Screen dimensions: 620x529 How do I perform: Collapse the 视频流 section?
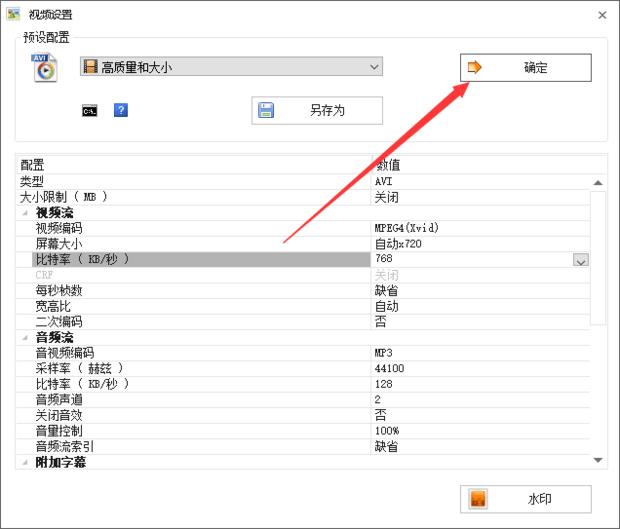pos(24,213)
